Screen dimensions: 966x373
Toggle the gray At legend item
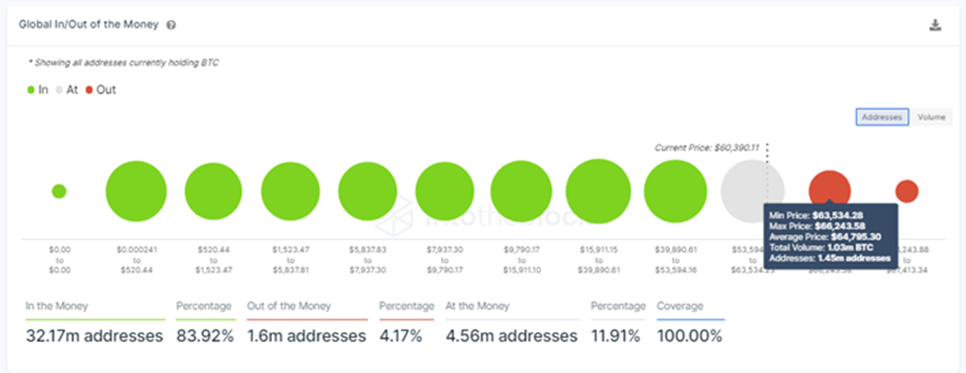point(67,90)
